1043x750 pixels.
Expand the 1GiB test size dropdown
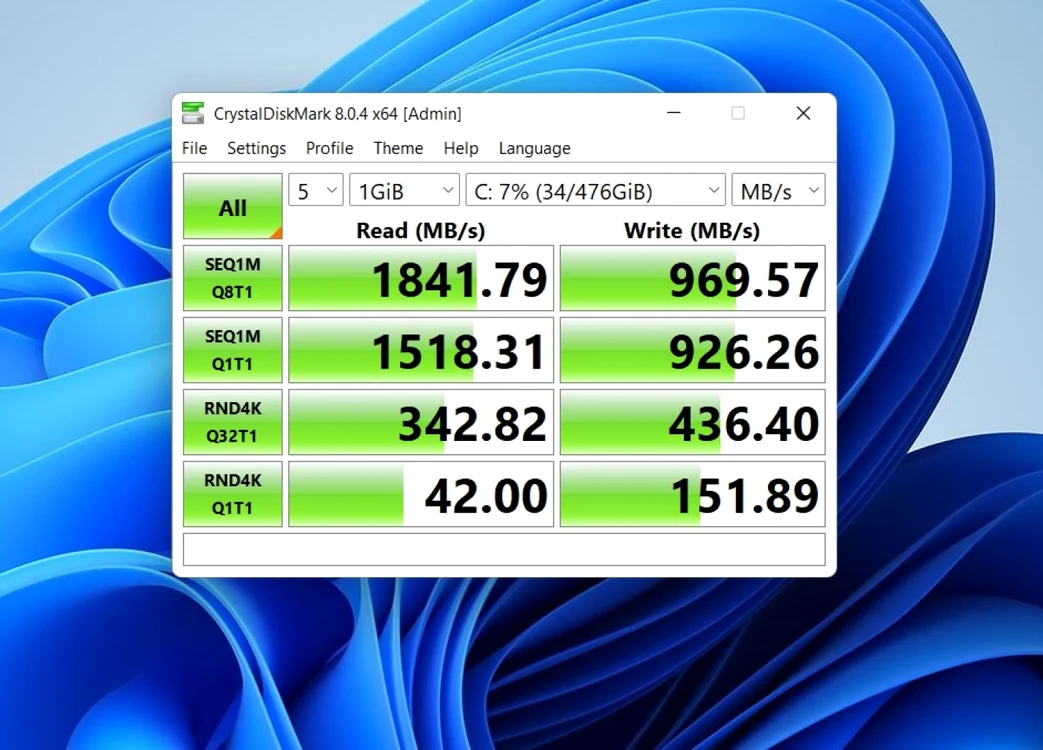404,190
